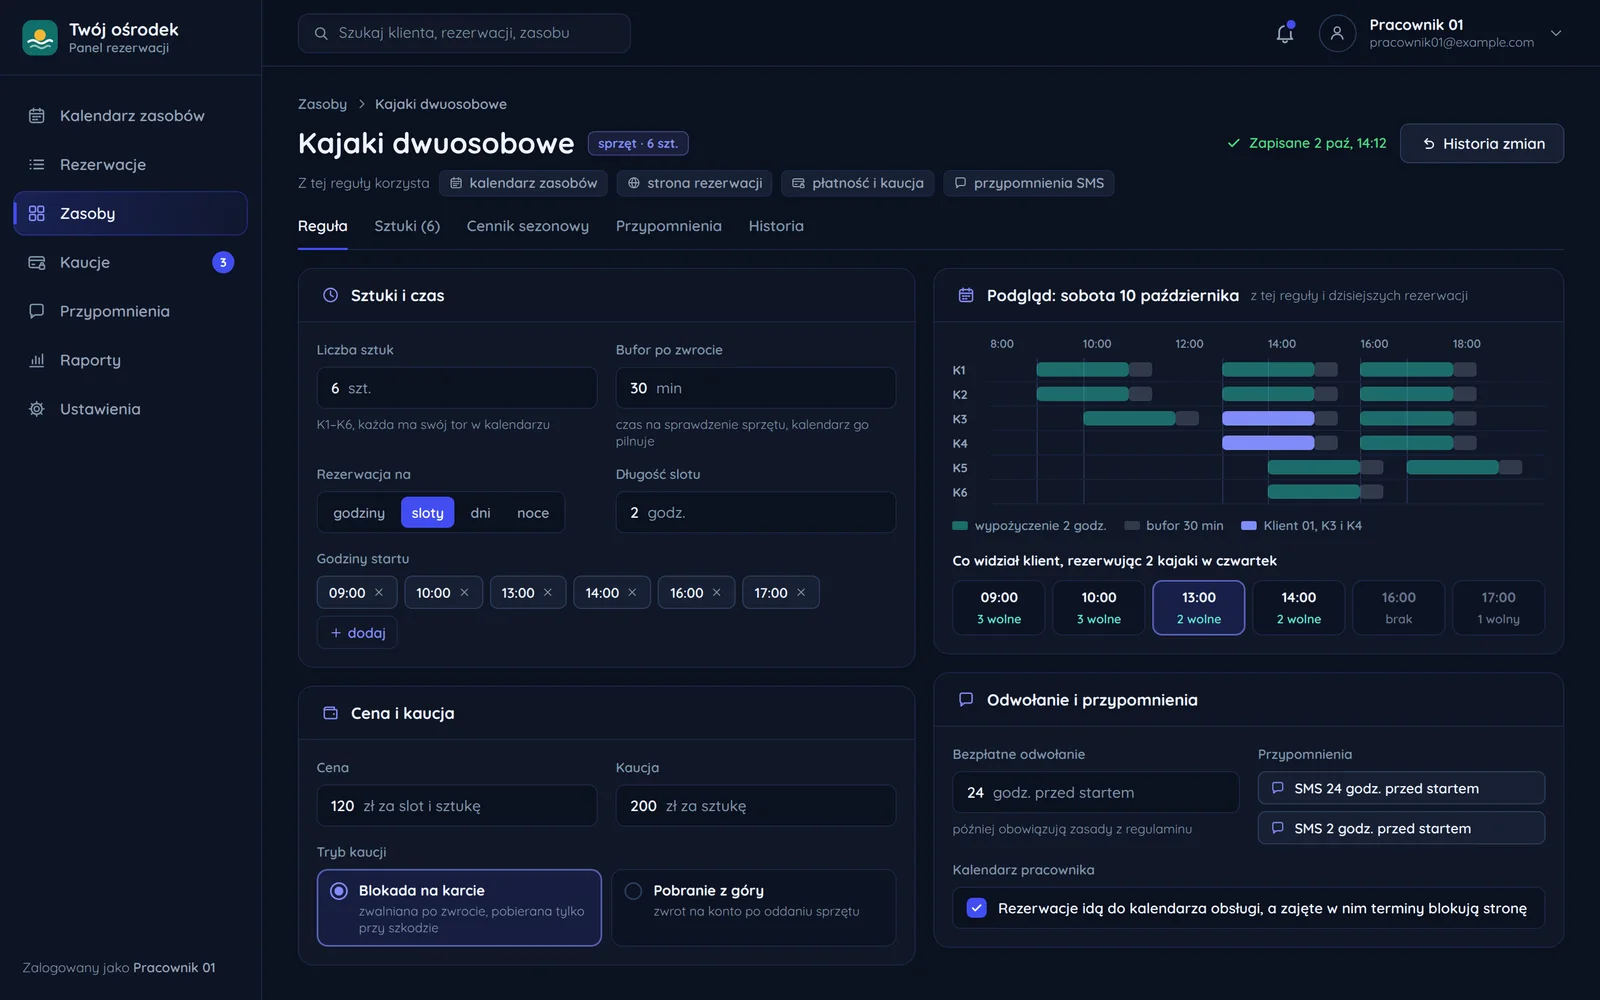
Task: Open the Przypomnienia tab
Action: coord(669,226)
